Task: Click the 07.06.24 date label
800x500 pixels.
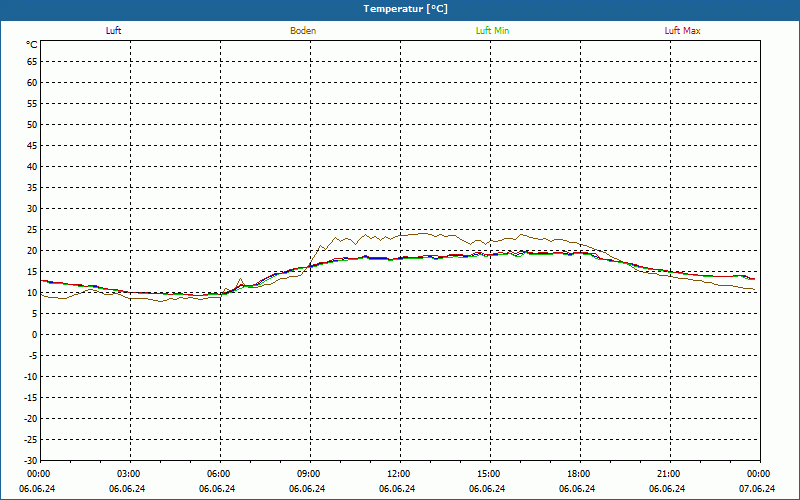Action: [x=757, y=489]
